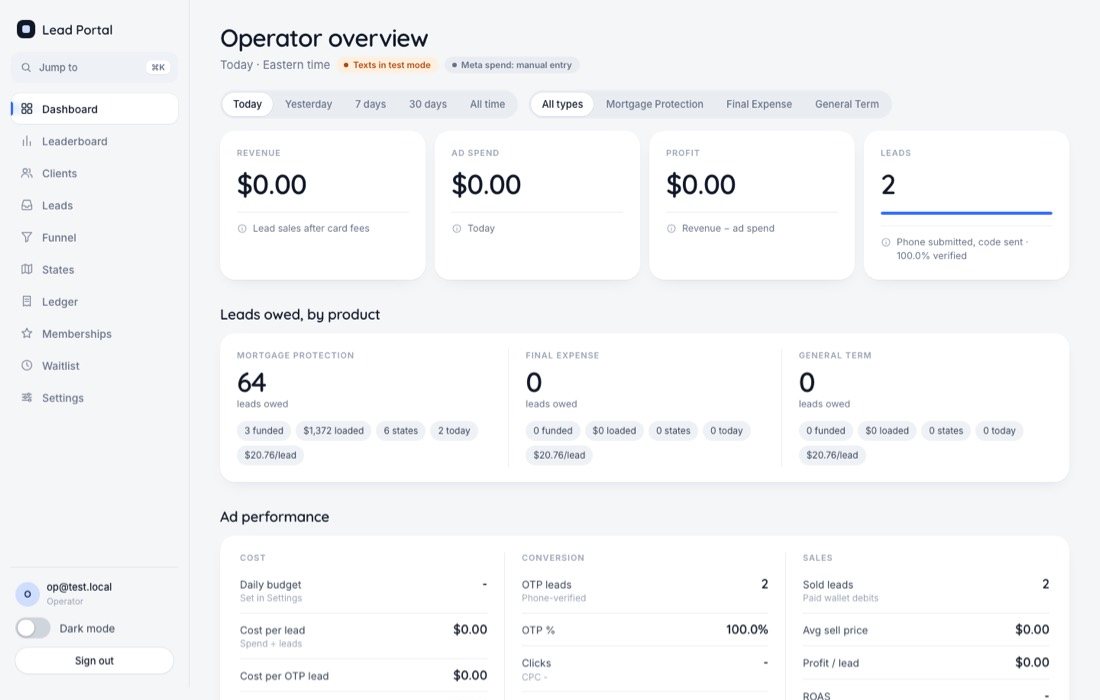Enable the Dark mode switch
The image size is (1100, 700).
tap(33, 628)
